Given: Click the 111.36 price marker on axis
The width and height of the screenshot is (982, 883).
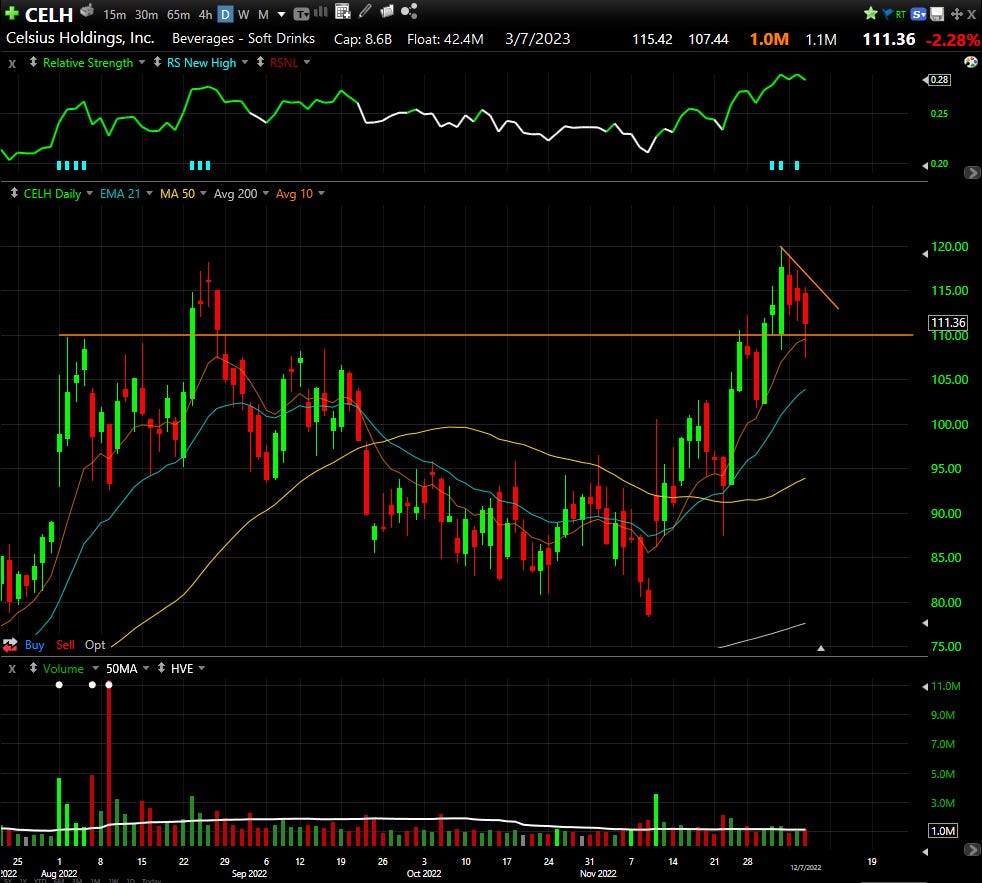Looking at the screenshot, I should pyautogui.click(x=948, y=323).
